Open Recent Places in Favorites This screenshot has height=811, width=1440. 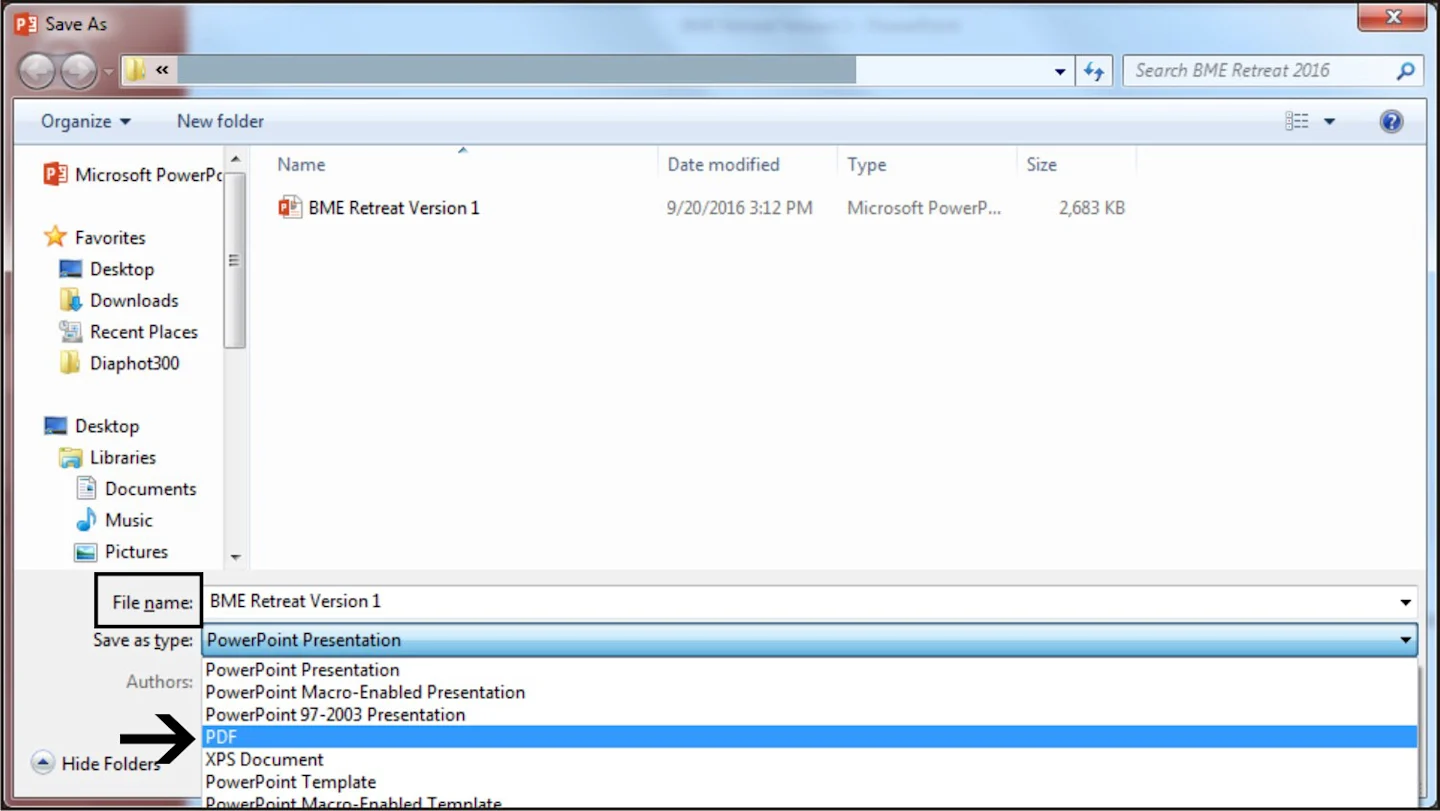(129, 332)
